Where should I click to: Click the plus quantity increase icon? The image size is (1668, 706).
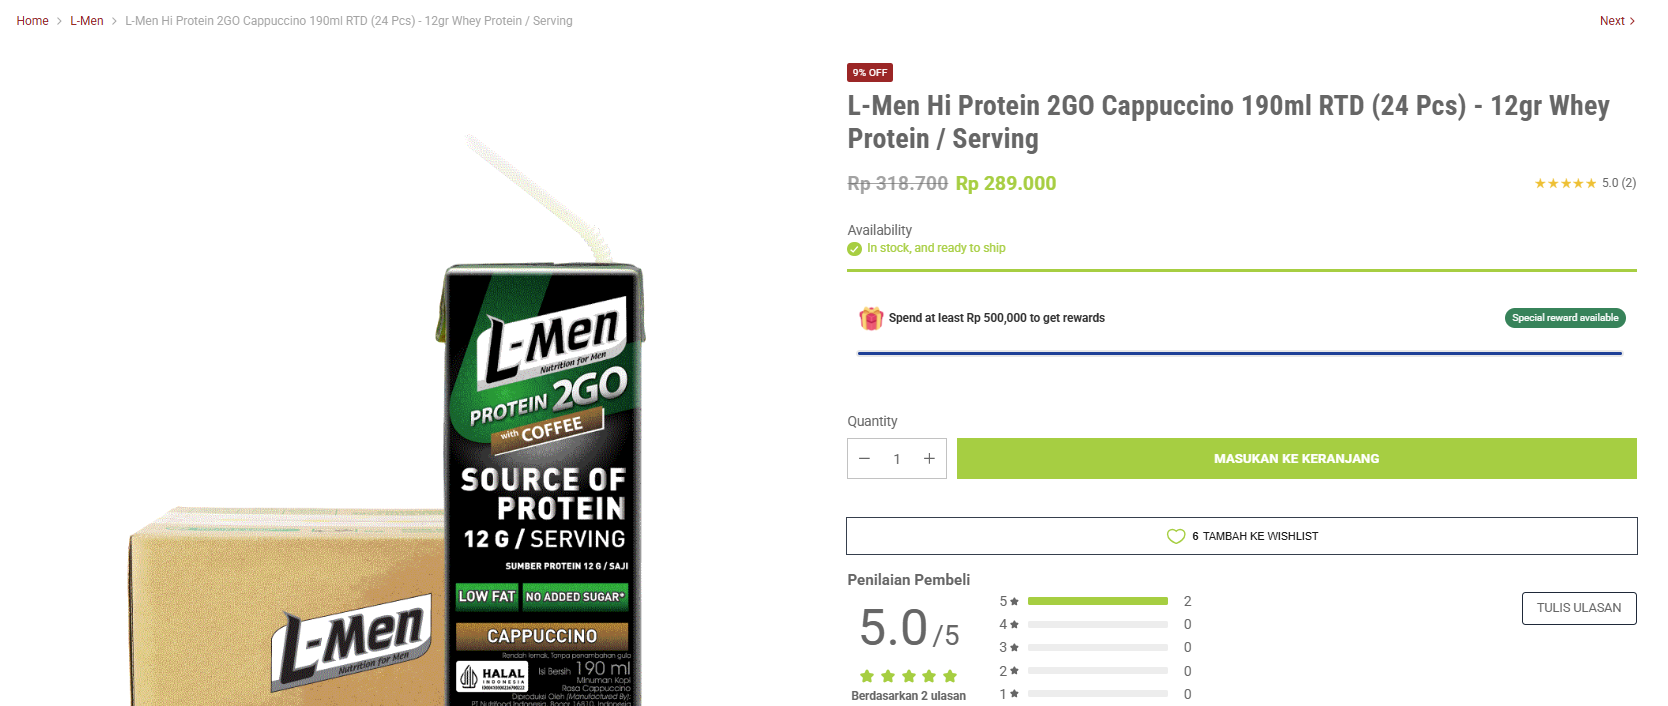pos(929,459)
